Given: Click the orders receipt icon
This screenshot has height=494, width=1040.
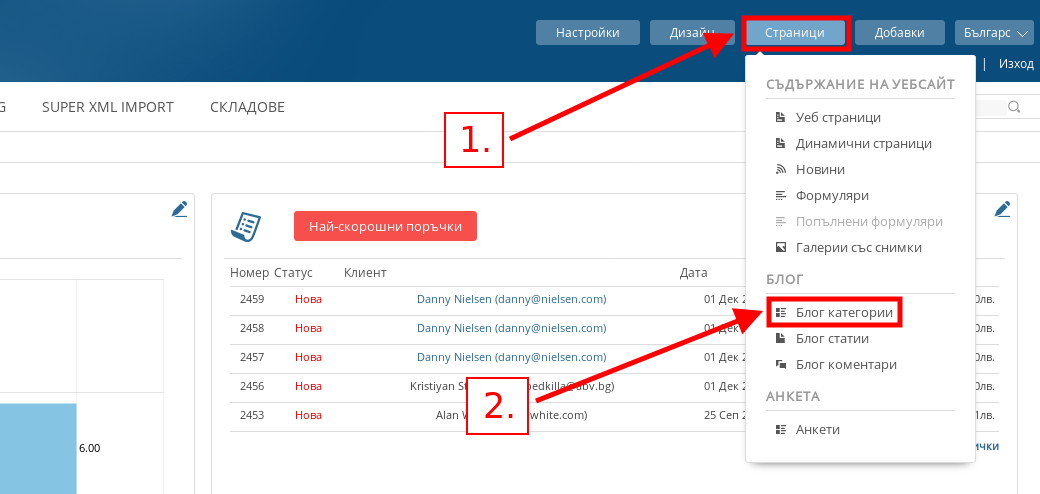Looking at the screenshot, I should [x=246, y=226].
